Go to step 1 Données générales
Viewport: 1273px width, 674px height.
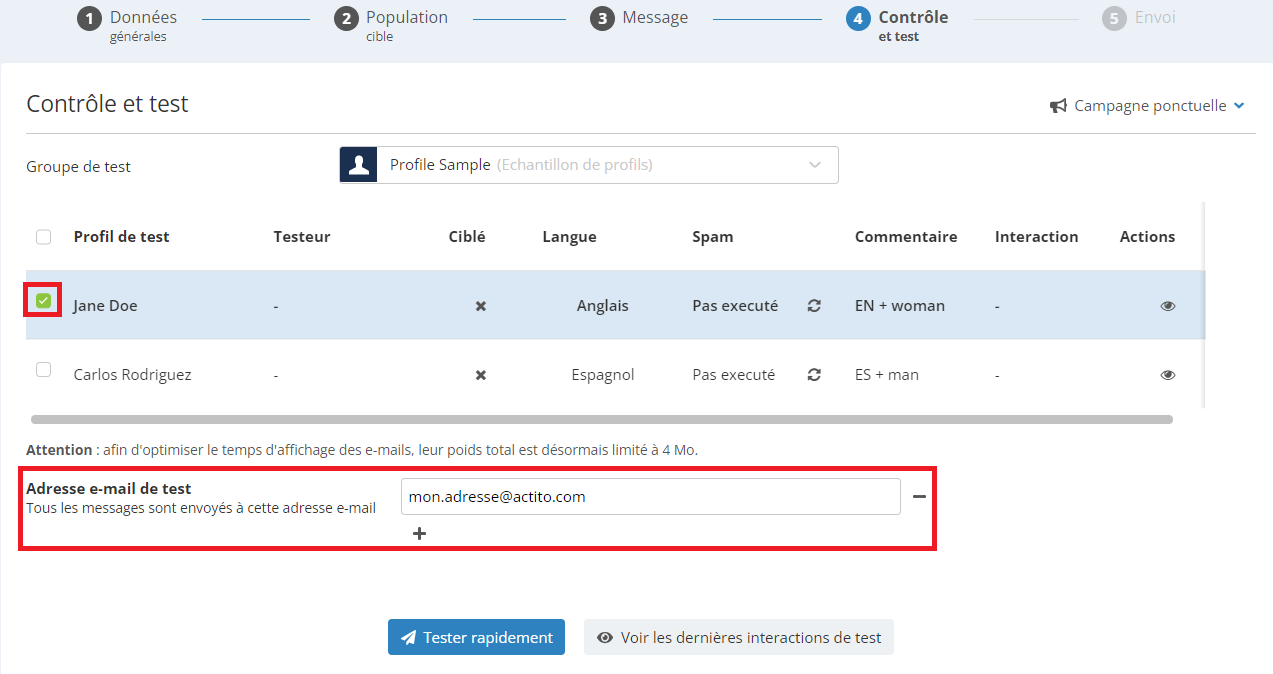pos(127,26)
